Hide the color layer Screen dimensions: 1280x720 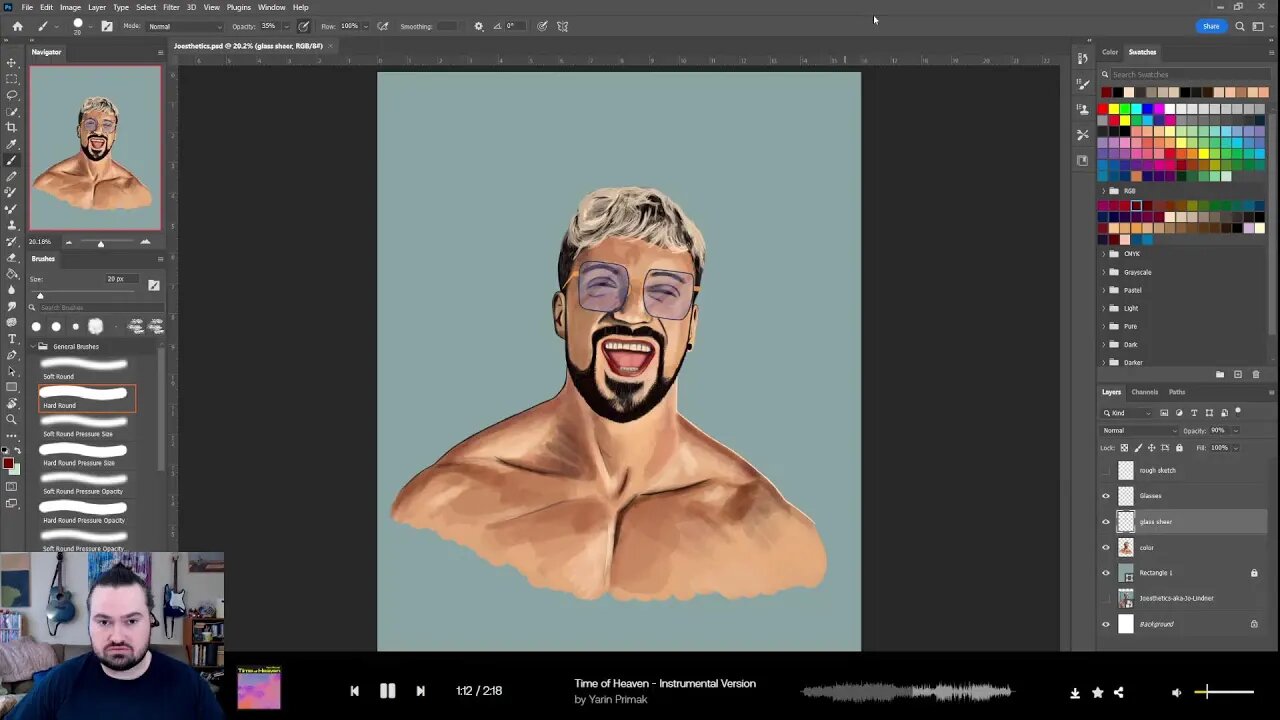click(1106, 547)
